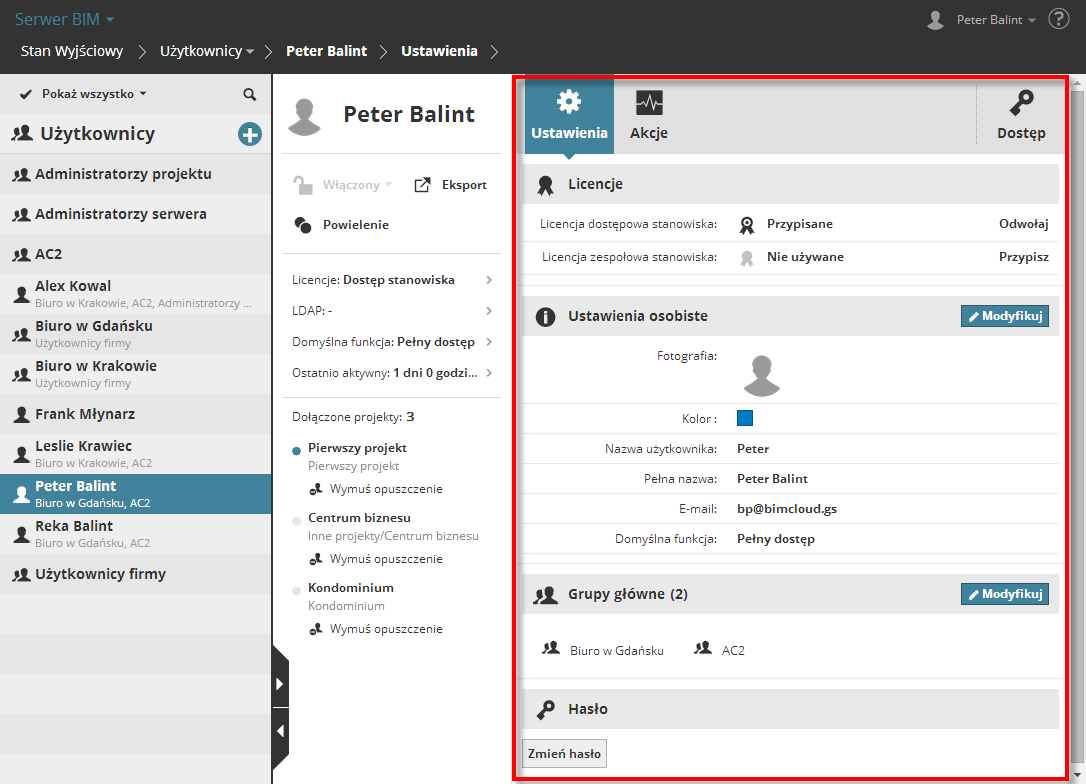
Task: Expand Licencje: Dostęp stanowiska row arrow
Action: click(x=489, y=280)
